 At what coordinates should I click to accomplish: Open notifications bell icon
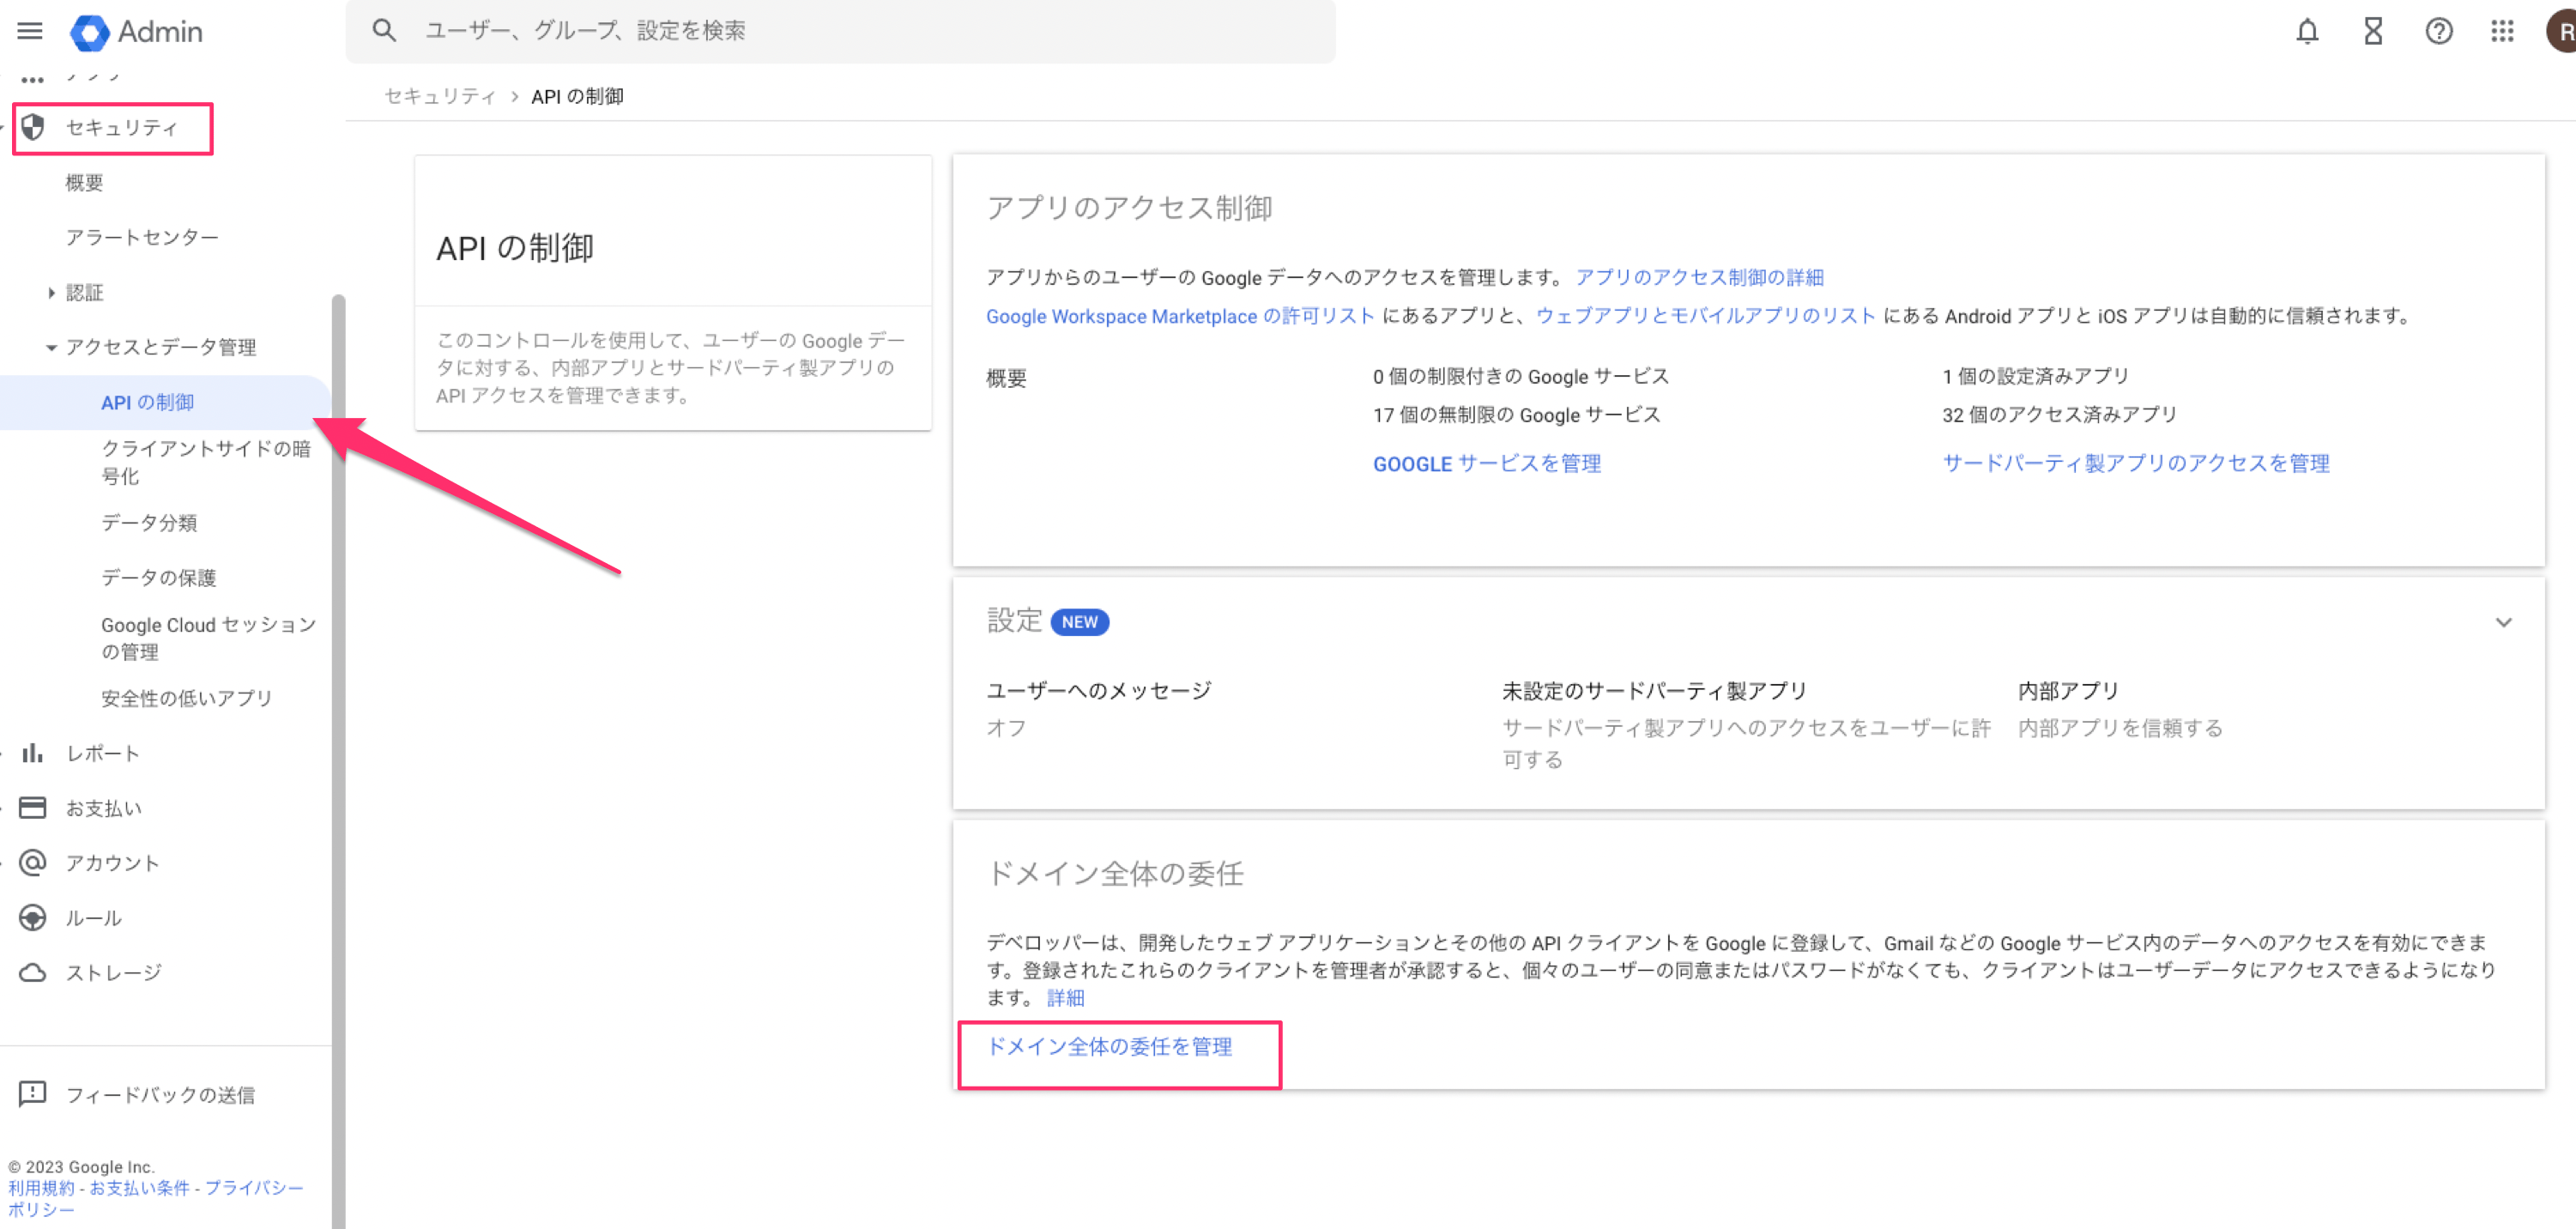coord(2306,32)
